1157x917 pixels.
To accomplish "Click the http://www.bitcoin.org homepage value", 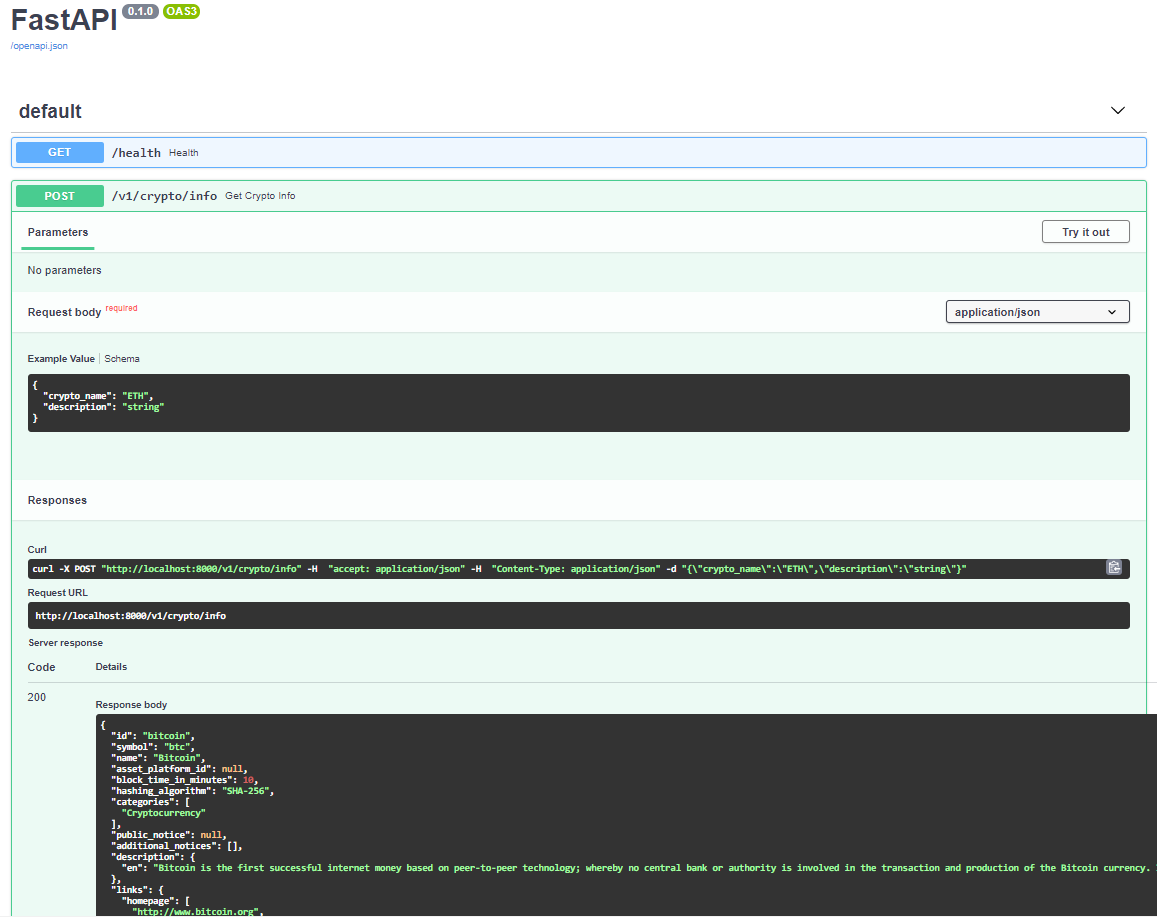I will click(197, 911).
